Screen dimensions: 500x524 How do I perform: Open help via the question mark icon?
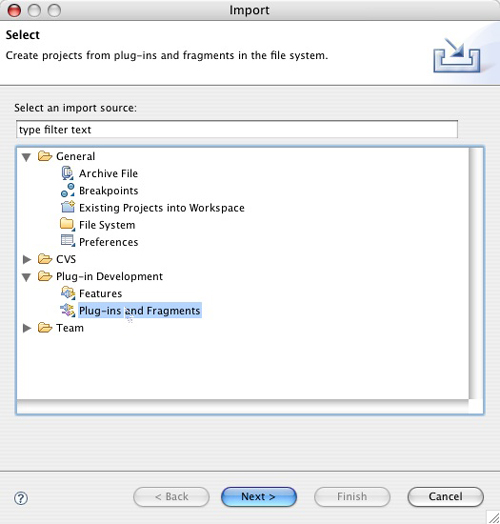pos(21,498)
